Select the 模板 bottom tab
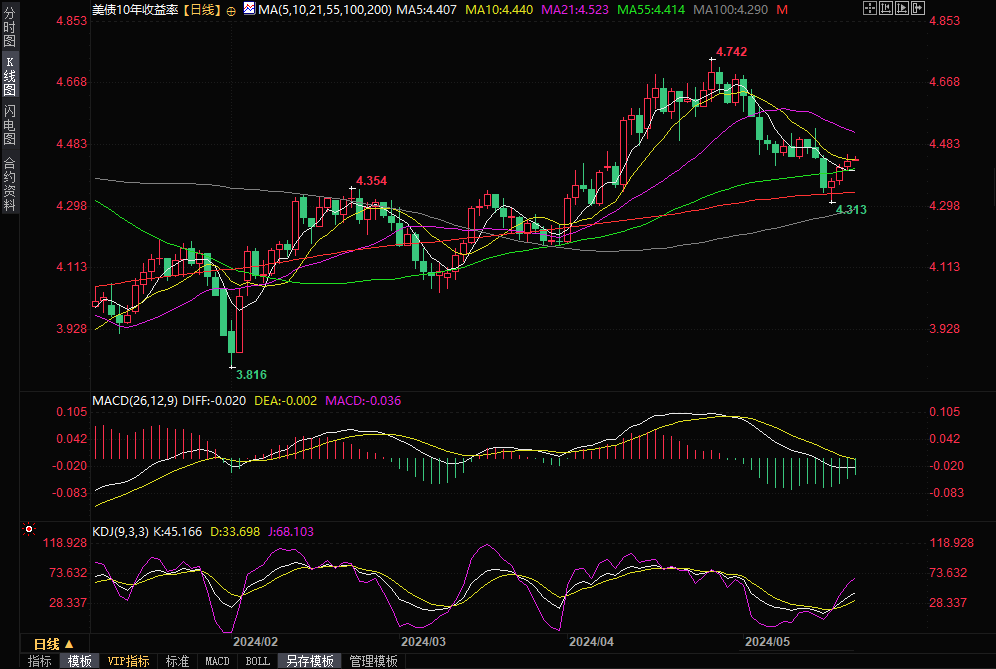Viewport: 996px width, 669px height. (80, 661)
